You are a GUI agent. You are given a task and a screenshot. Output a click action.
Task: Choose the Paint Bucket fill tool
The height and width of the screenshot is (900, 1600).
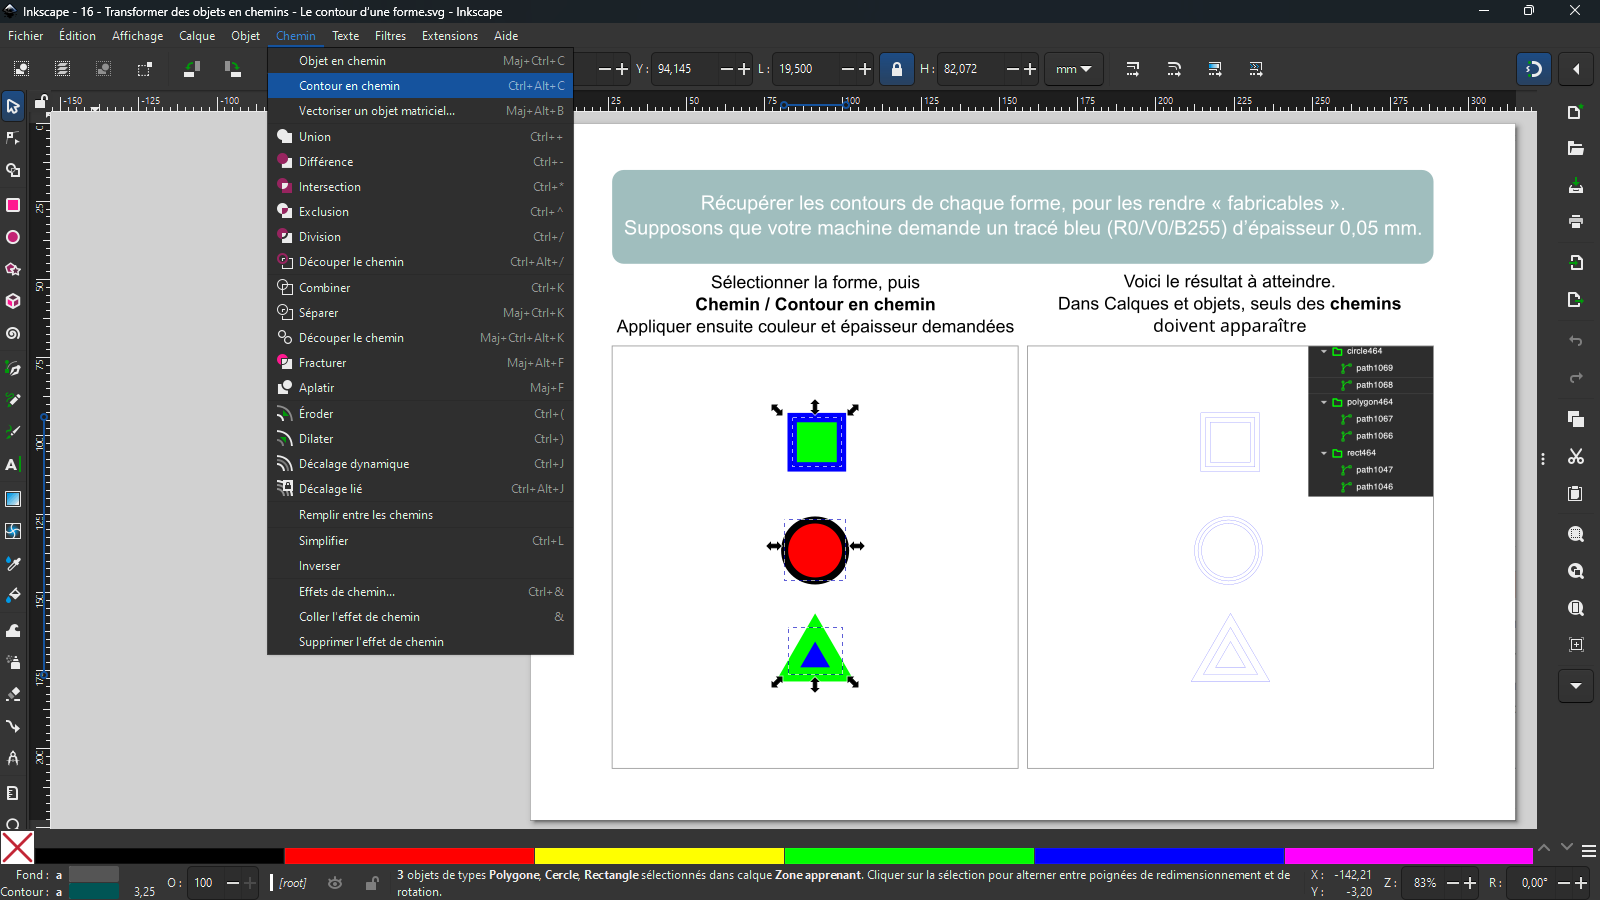13,596
